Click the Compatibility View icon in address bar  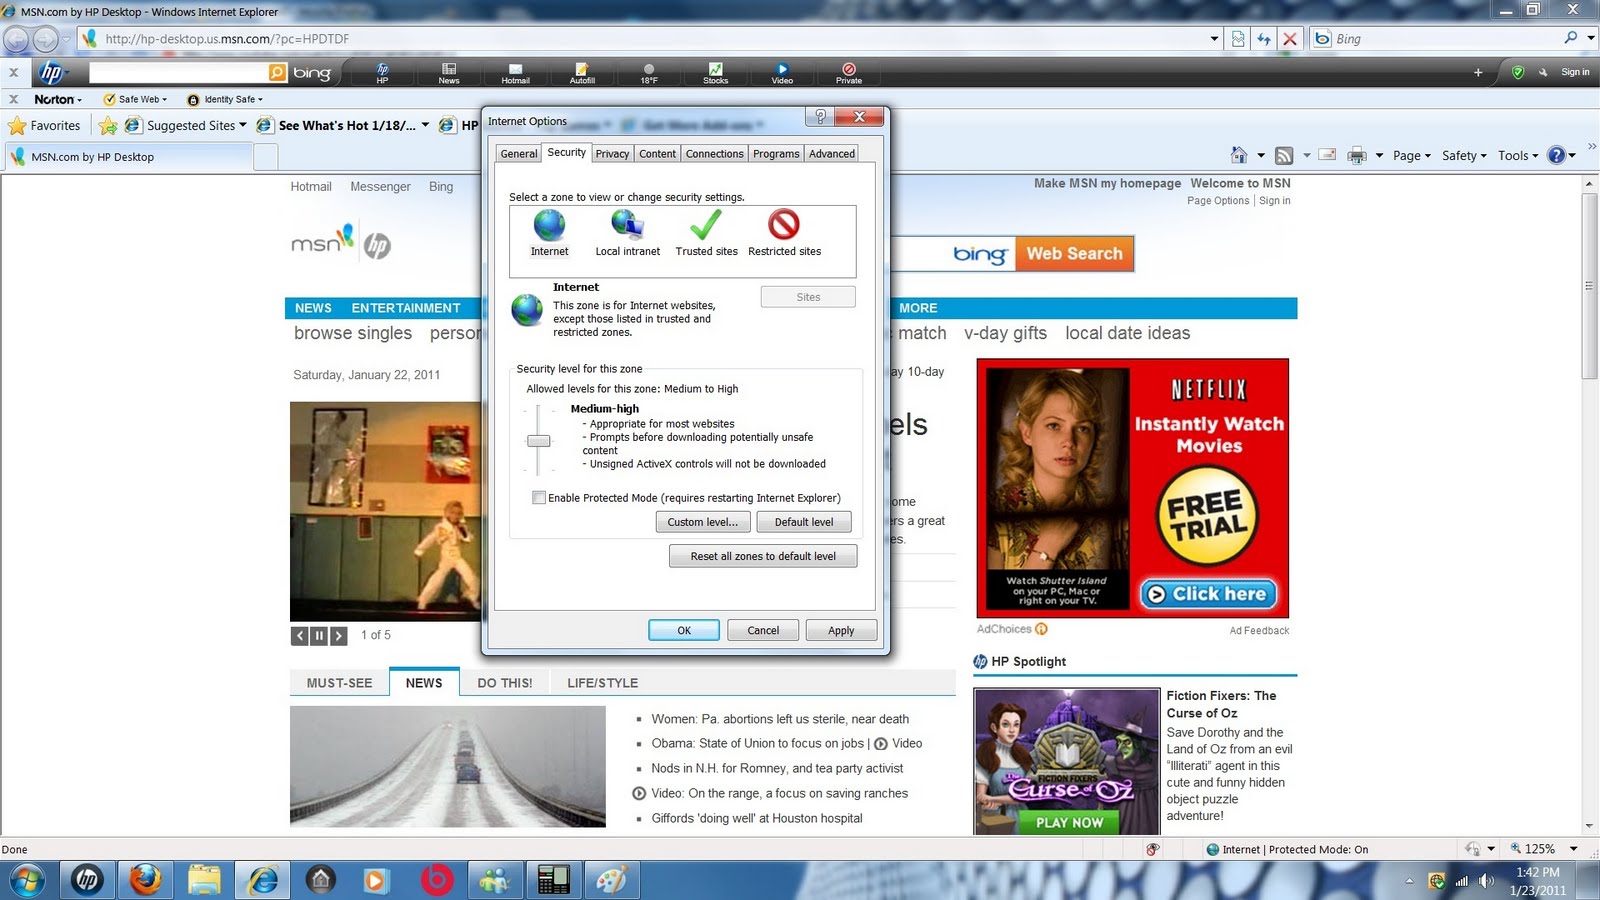(1238, 39)
